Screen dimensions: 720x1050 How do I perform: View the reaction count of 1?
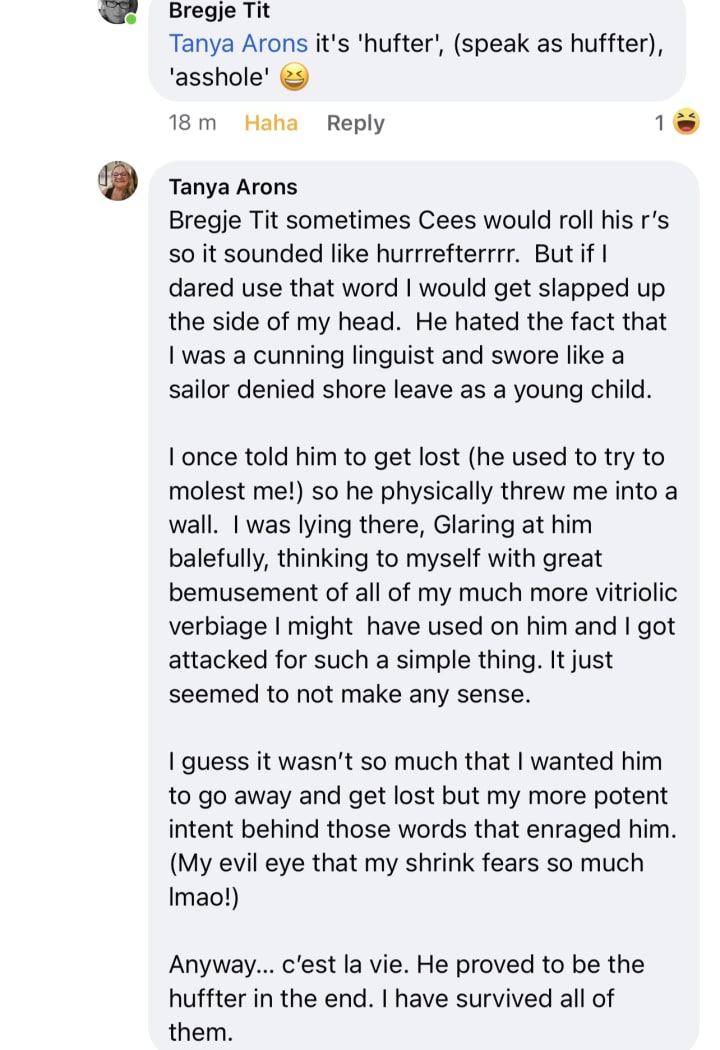pyautogui.click(x=660, y=123)
